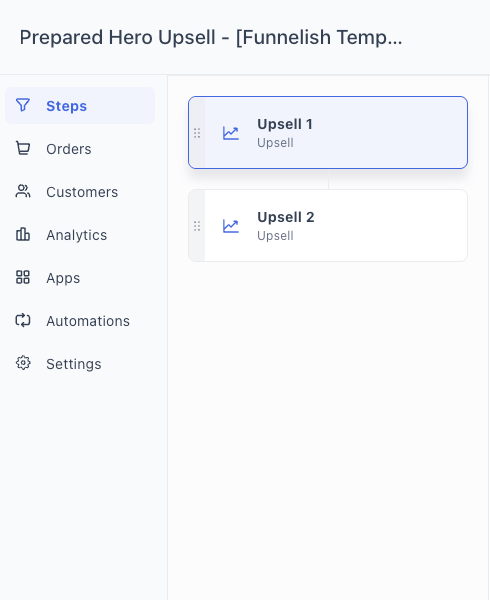
Task: Click the Apps grid icon
Action: pos(23,277)
